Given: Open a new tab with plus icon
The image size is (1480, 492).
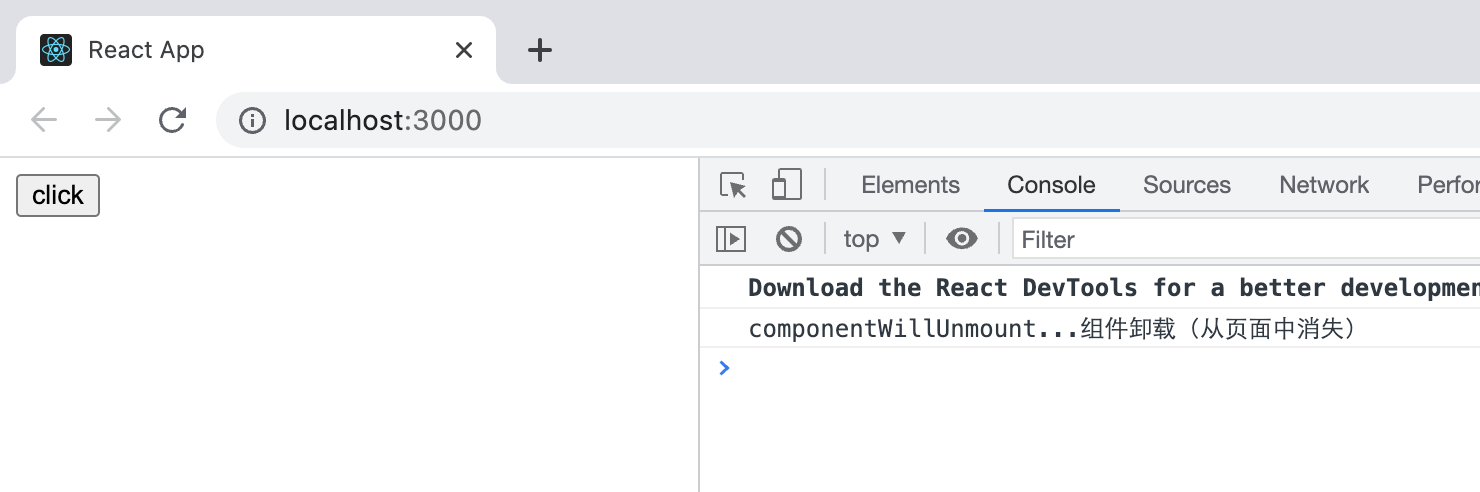Looking at the screenshot, I should click(540, 50).
